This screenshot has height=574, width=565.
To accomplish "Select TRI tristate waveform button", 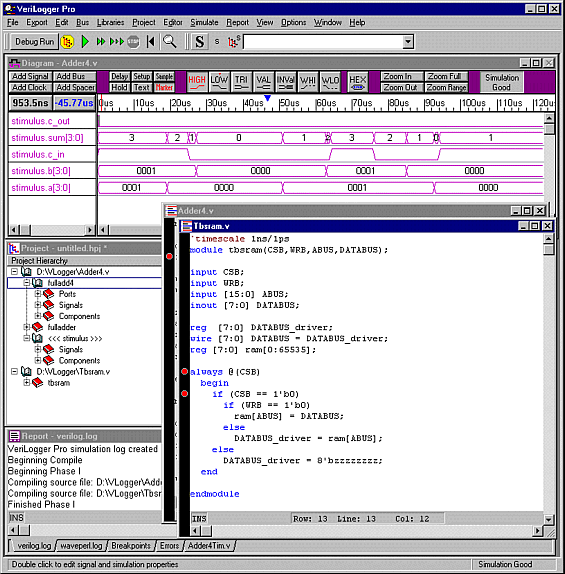I will pyautogui.click(x=241, y=82).
